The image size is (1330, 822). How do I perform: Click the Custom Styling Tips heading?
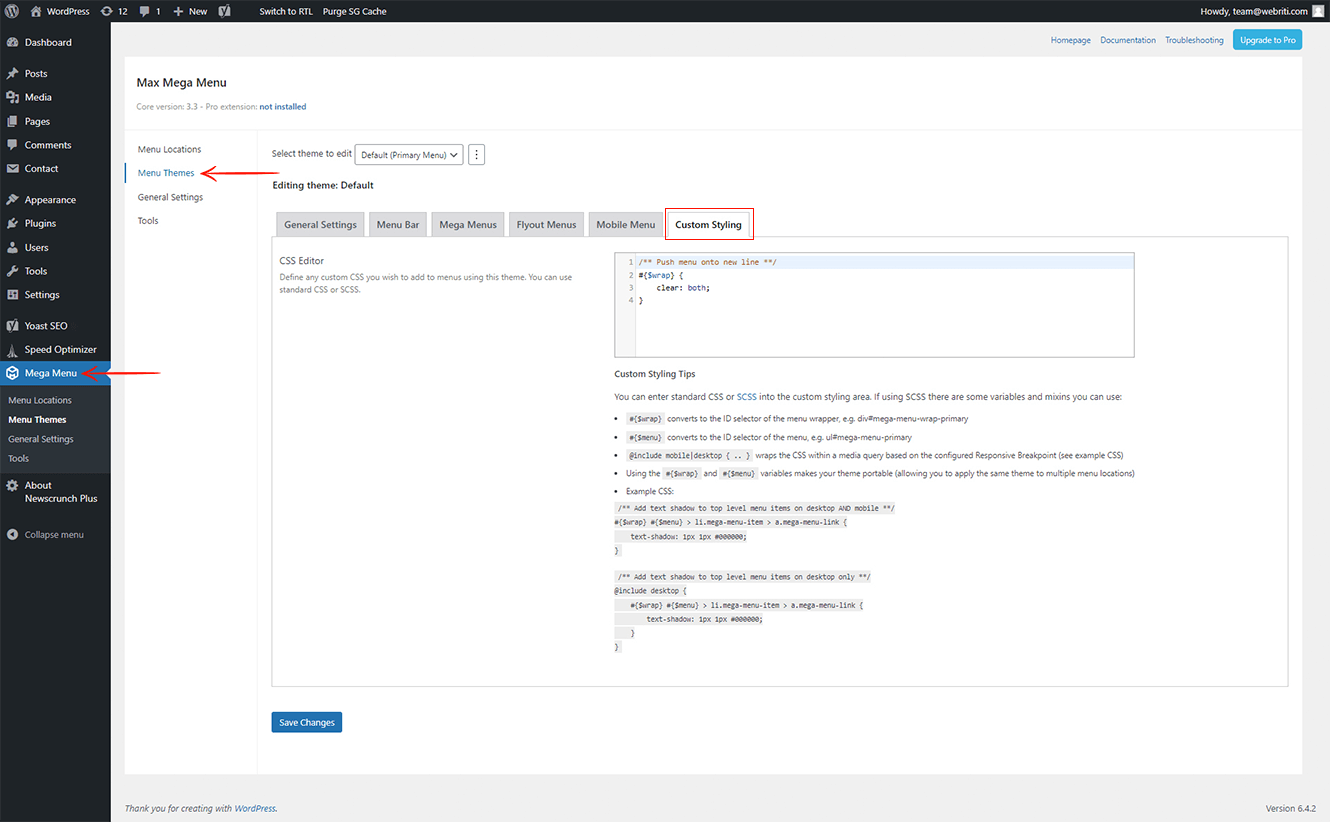point(655,374)
